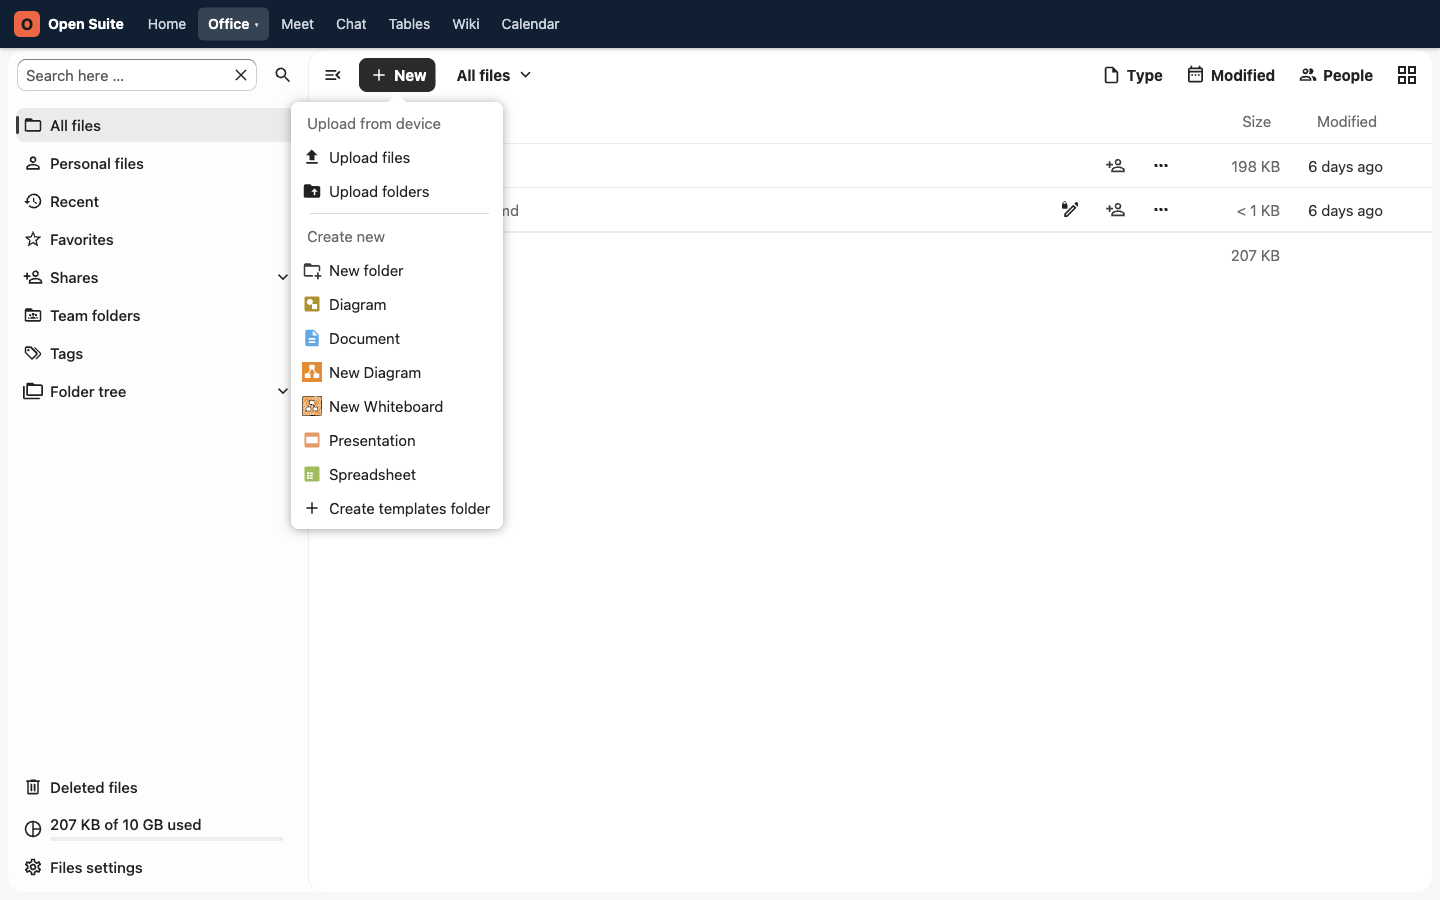Open actions menu for the < 1 KB file
1440x900 pixels.
pos(1161,210)
